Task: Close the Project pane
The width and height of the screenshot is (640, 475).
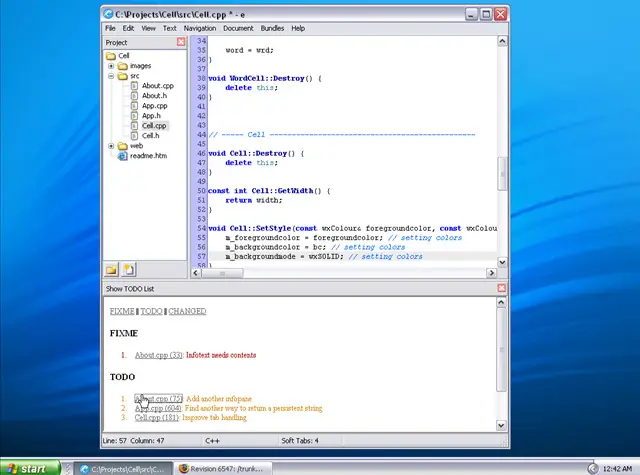Action: [x=181, y=42]
